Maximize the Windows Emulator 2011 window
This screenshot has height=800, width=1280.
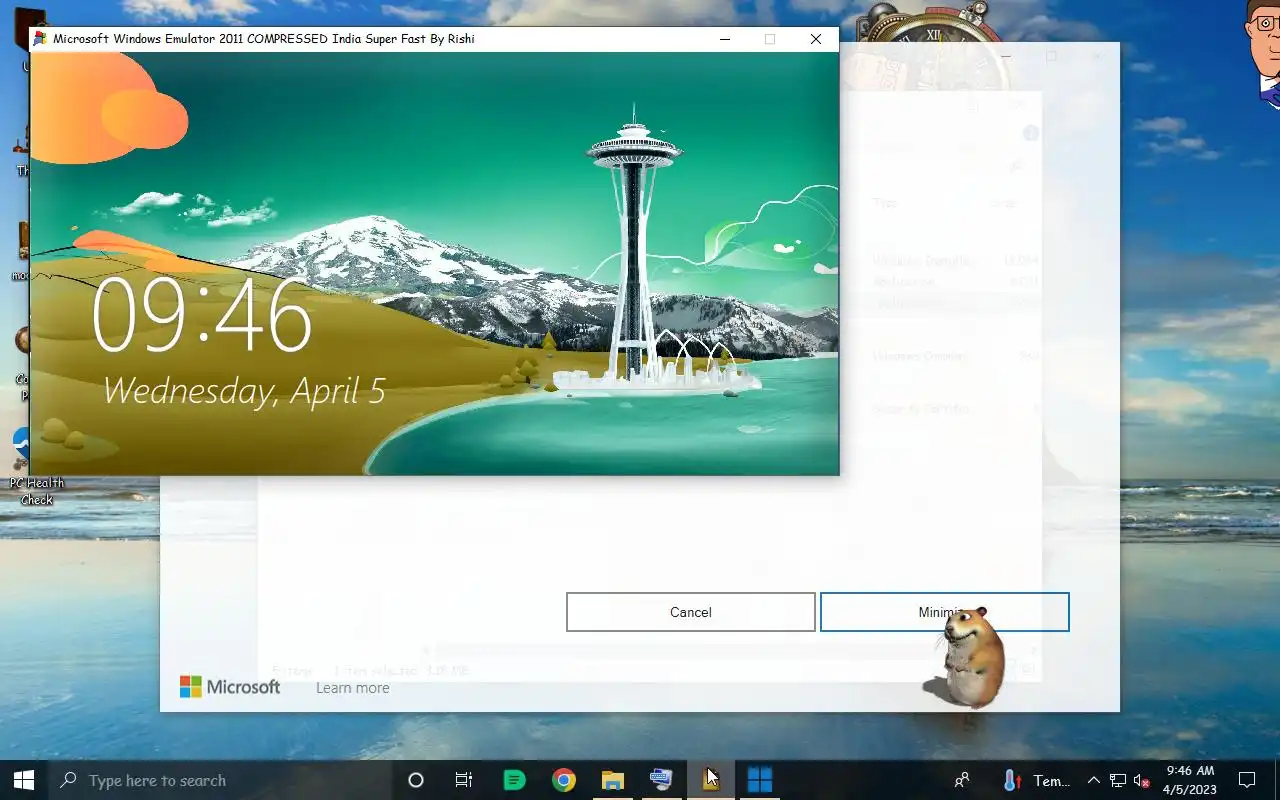coord(770,39)
